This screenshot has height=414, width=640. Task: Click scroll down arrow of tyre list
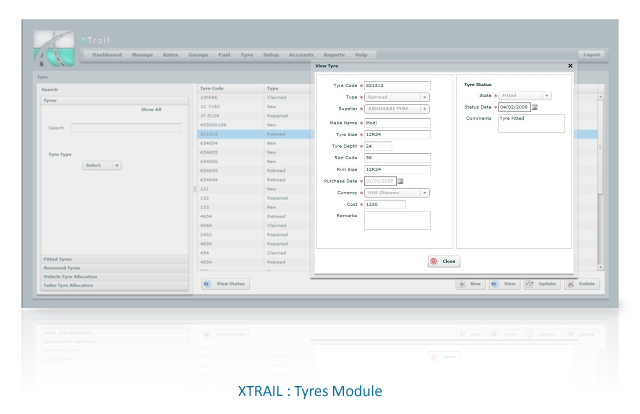[x=600, y=267]
